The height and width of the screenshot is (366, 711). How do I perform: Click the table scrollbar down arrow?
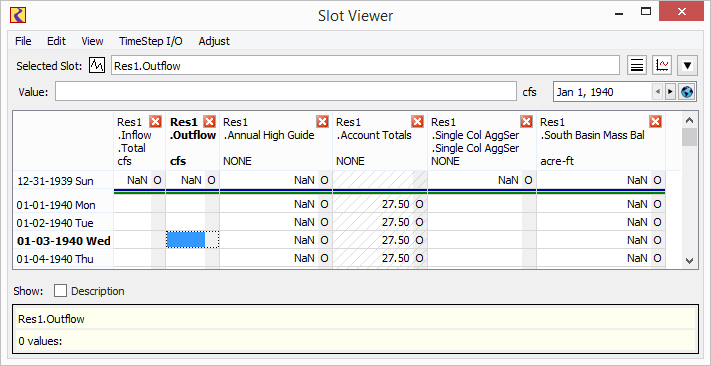click(689, 260)
